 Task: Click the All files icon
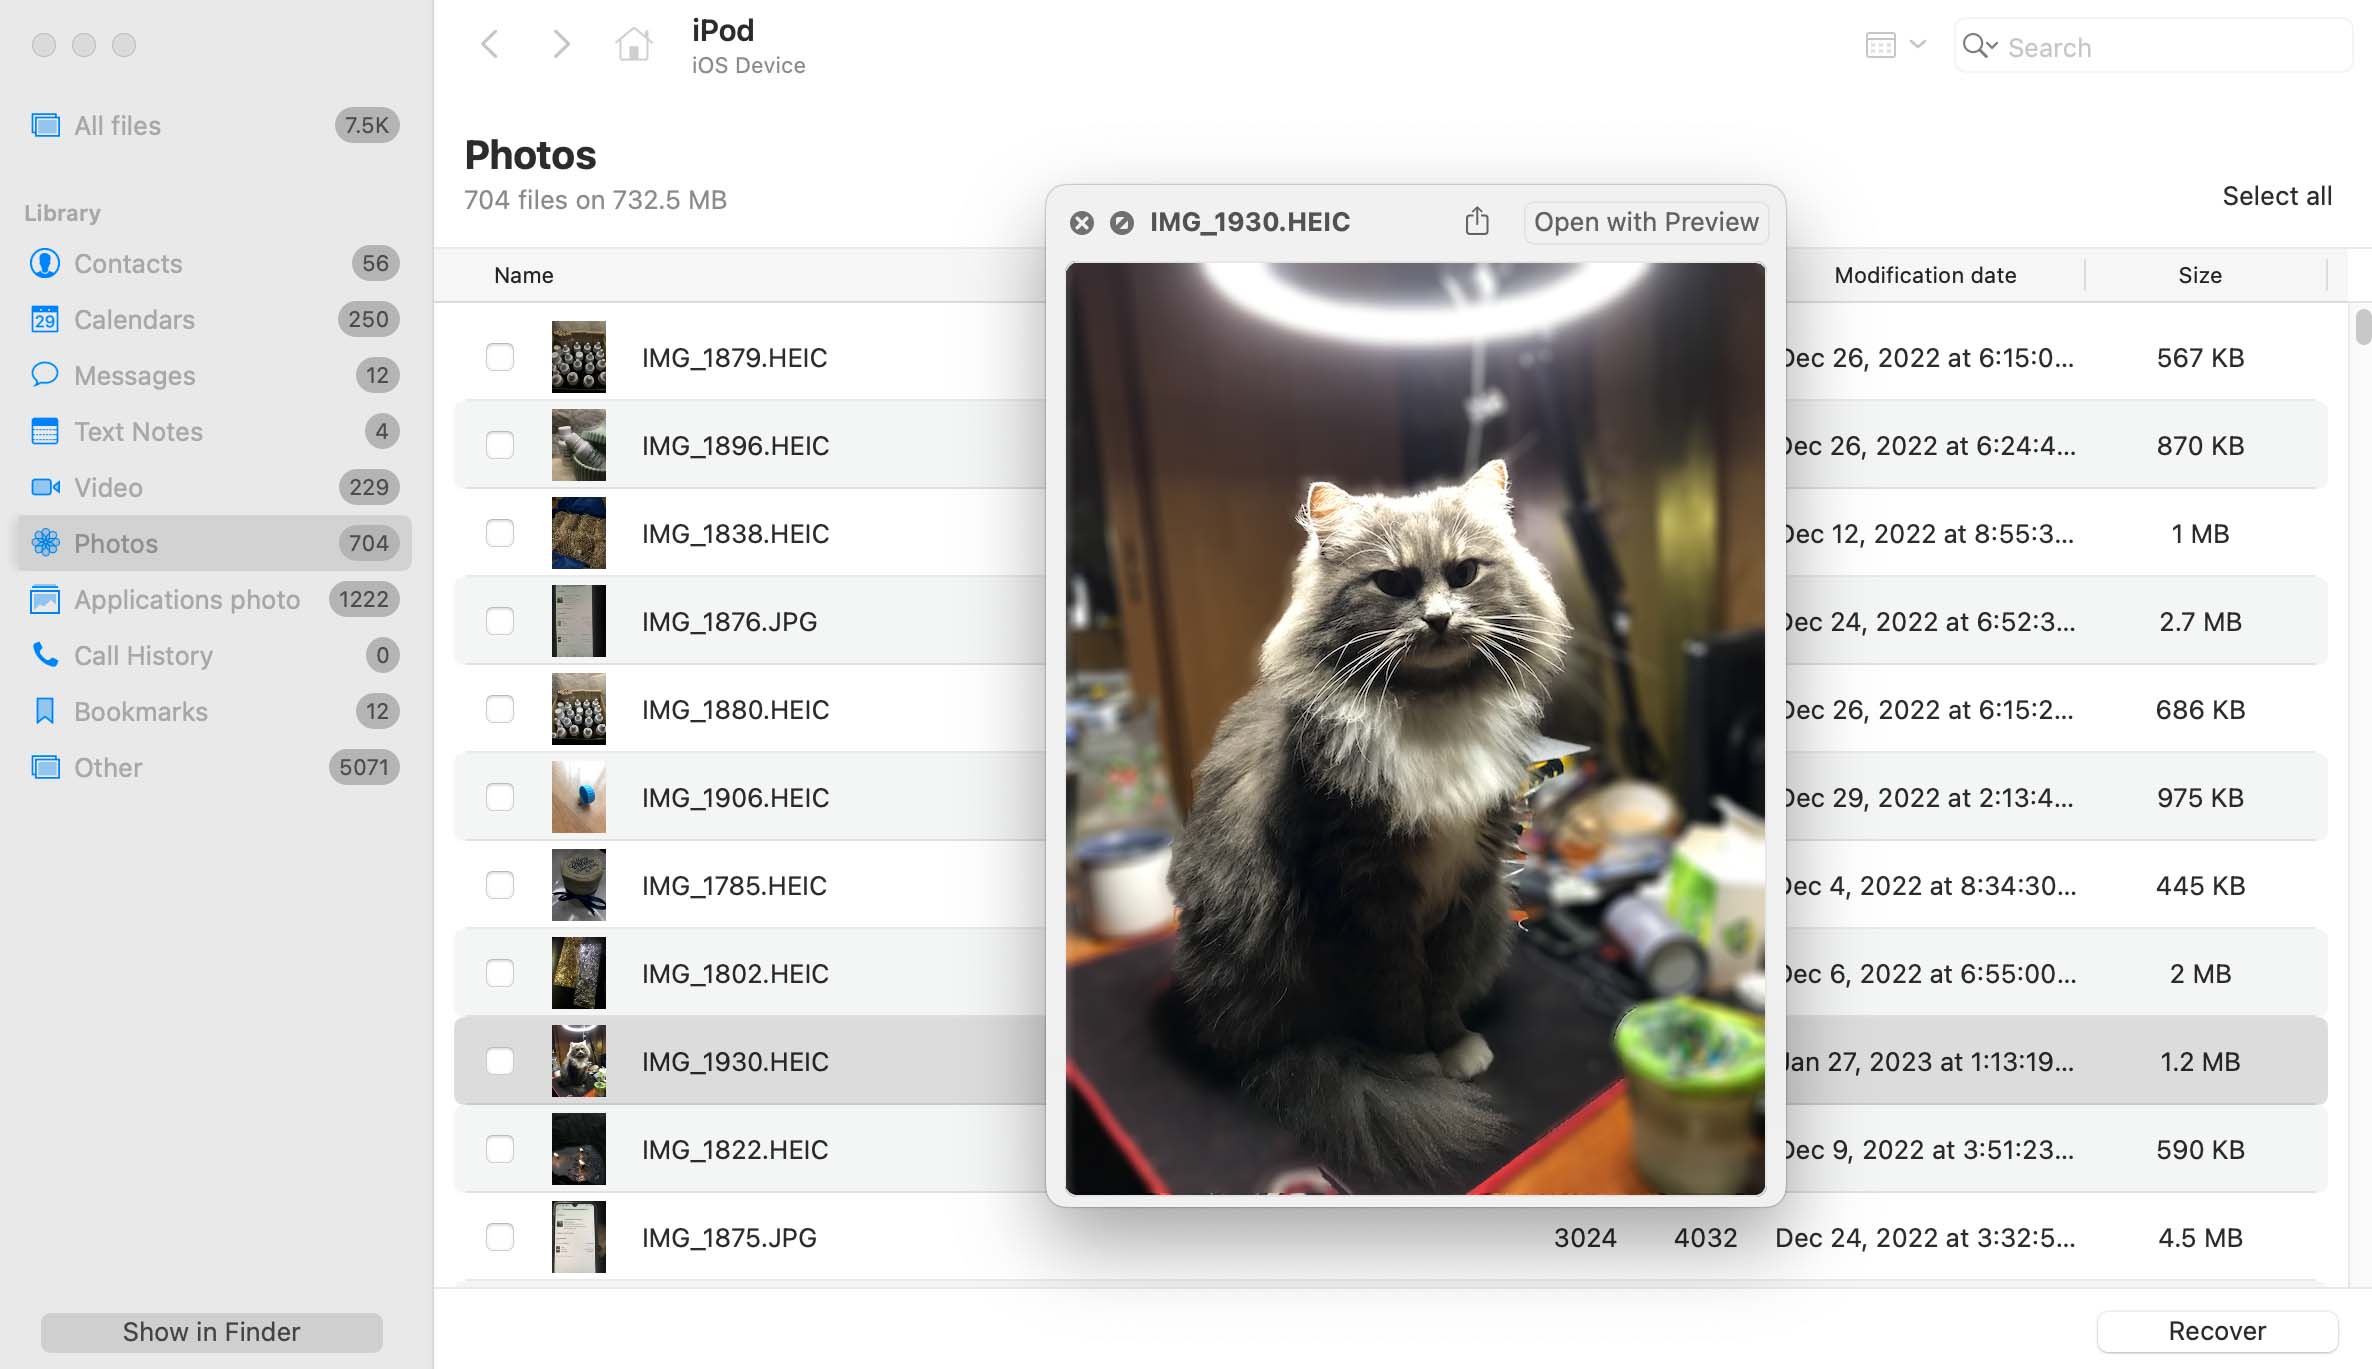(x=45, y=125)
